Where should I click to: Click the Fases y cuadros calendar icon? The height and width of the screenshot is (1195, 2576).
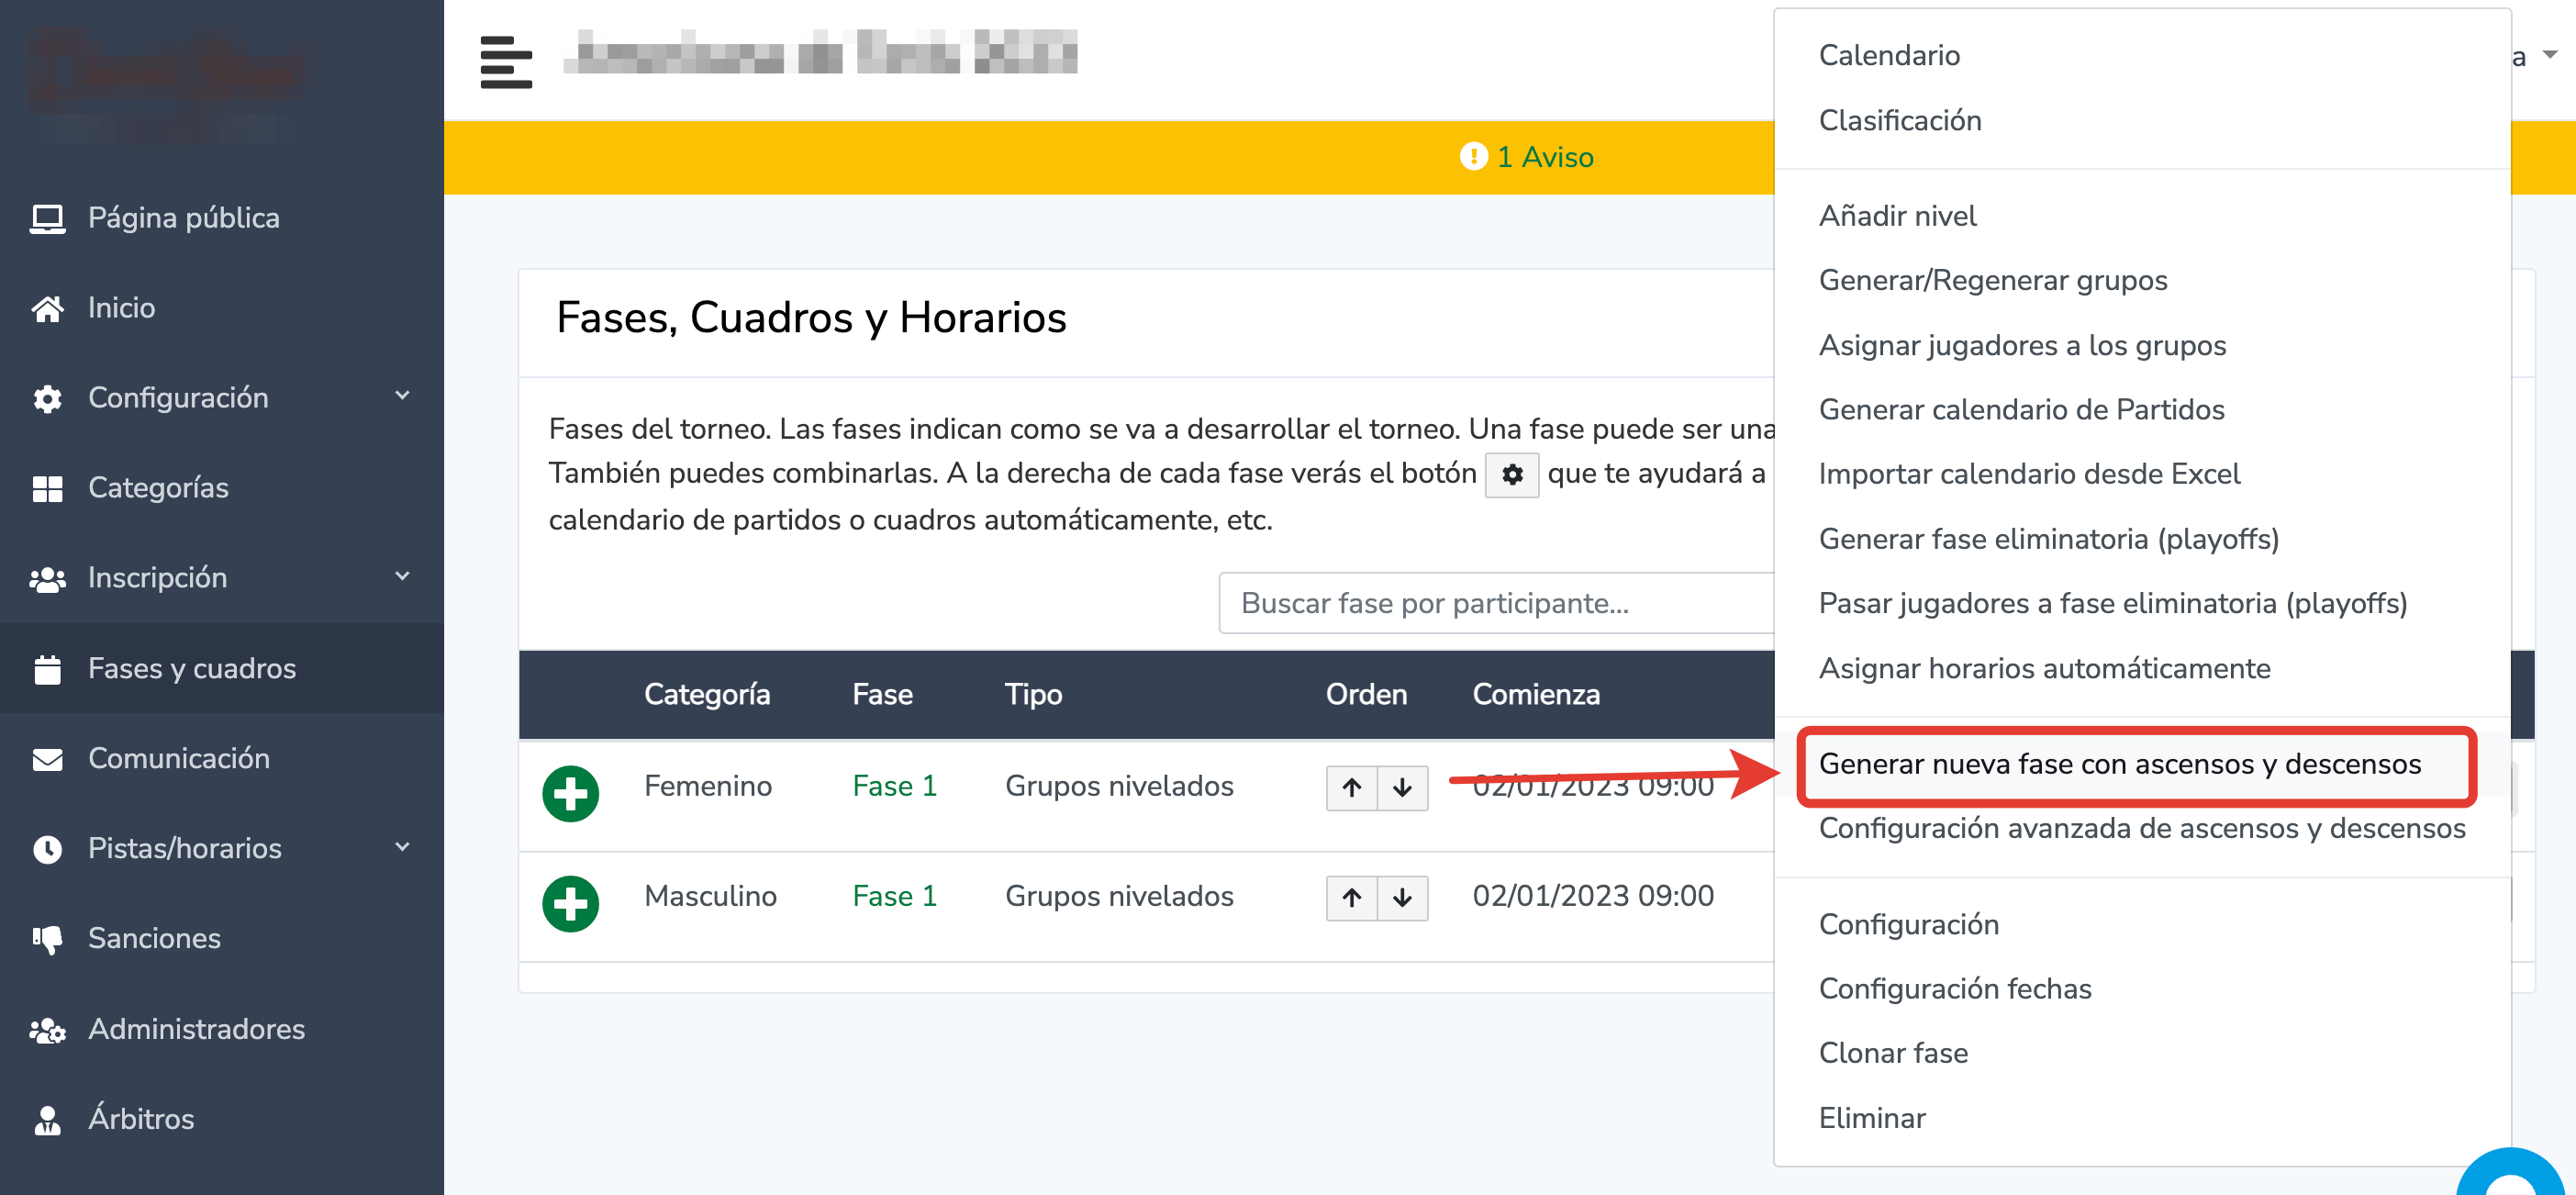pyautogui.click(x=47, y=668)
